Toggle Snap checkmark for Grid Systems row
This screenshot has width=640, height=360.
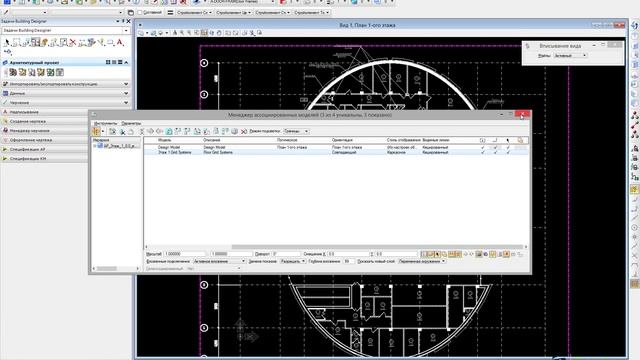tap(495, 152)
